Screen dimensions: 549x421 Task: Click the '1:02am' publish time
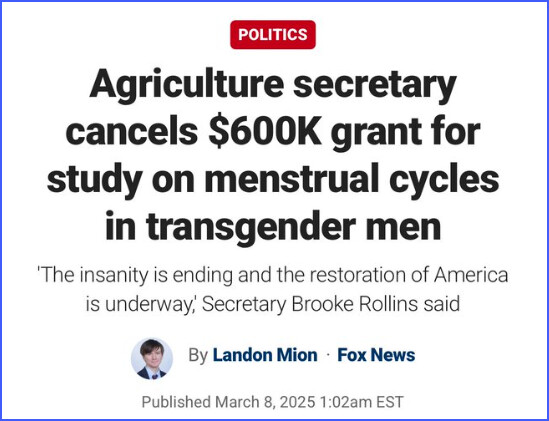tap(345, 402)
